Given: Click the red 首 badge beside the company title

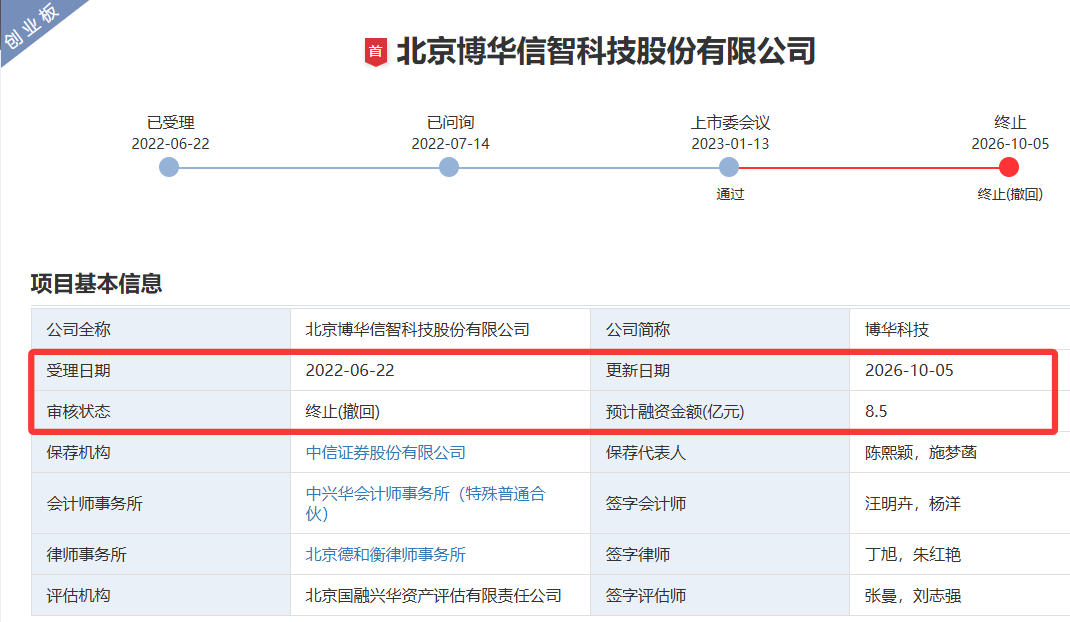Looking at the screenshot, I should [x=375, y=52].
